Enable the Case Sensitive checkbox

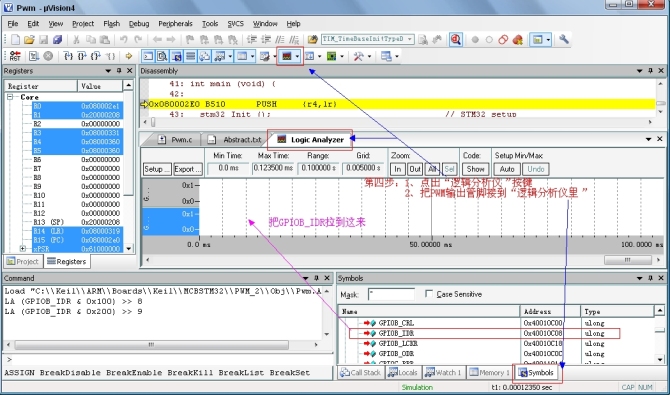(x=429, y=294)
